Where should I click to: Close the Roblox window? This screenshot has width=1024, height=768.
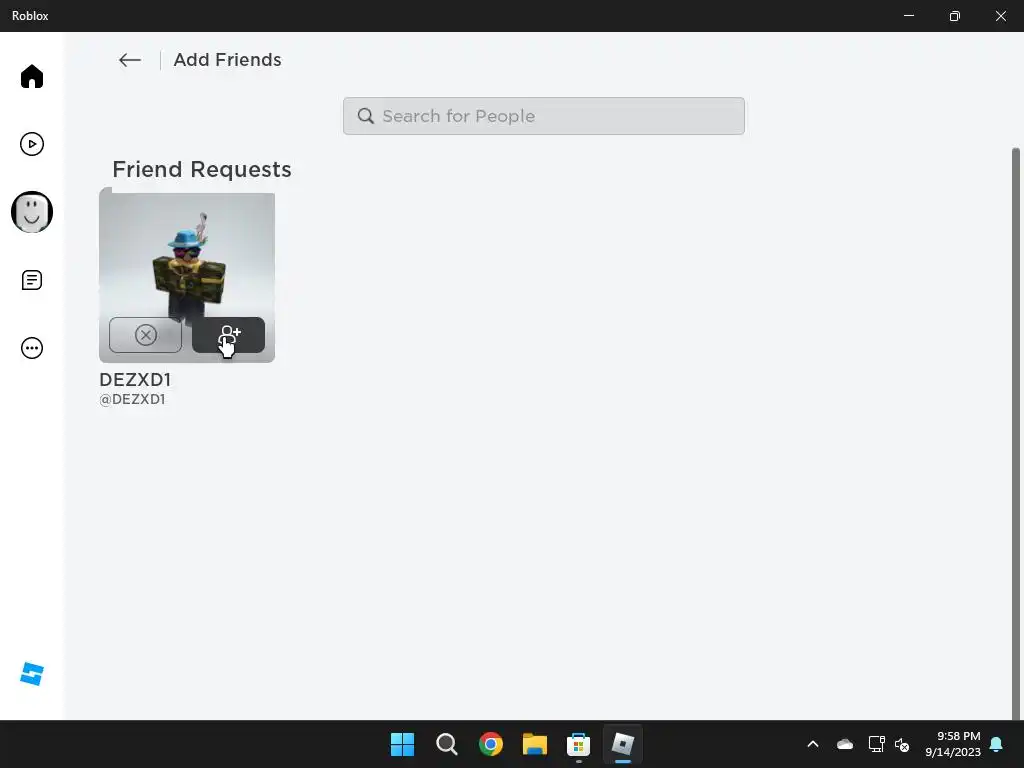coord(1000,16)
